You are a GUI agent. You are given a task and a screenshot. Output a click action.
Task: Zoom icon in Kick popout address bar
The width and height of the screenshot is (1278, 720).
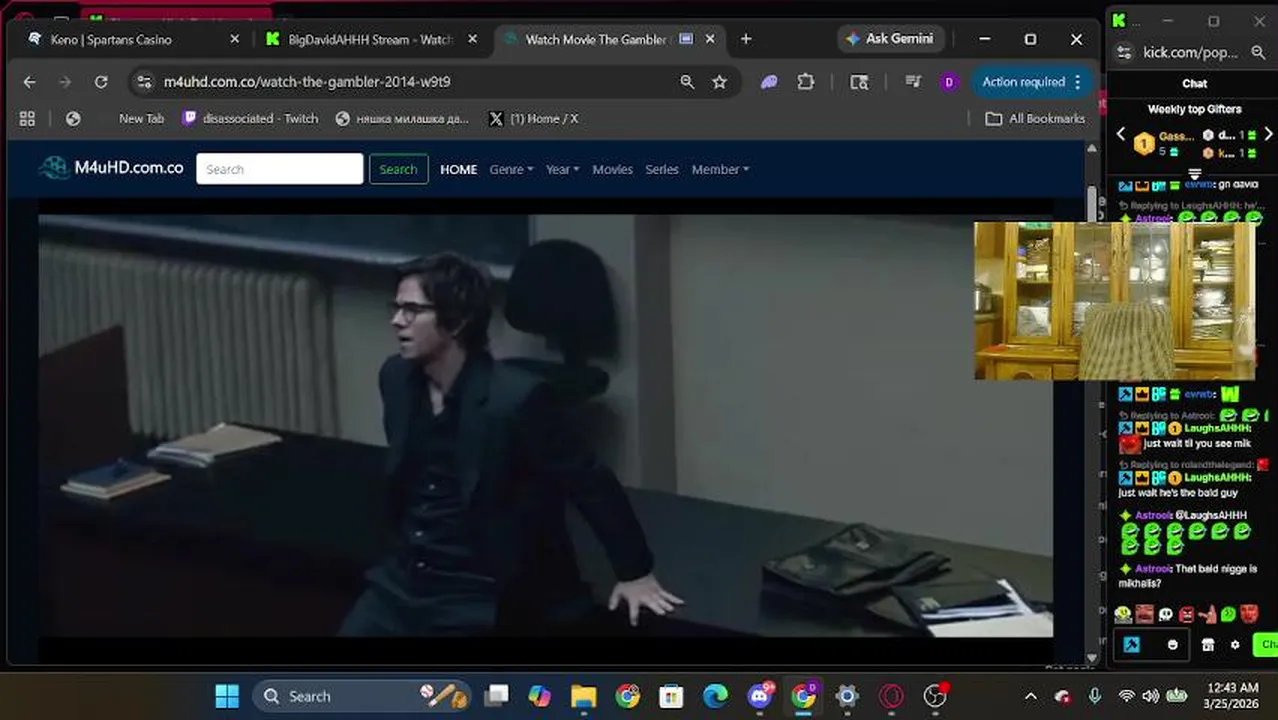point(1258,52)
